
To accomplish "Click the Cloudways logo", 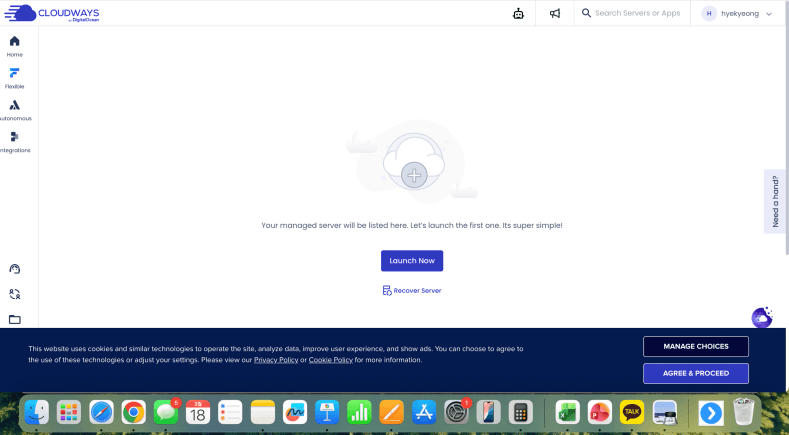I will coord(52,13).
